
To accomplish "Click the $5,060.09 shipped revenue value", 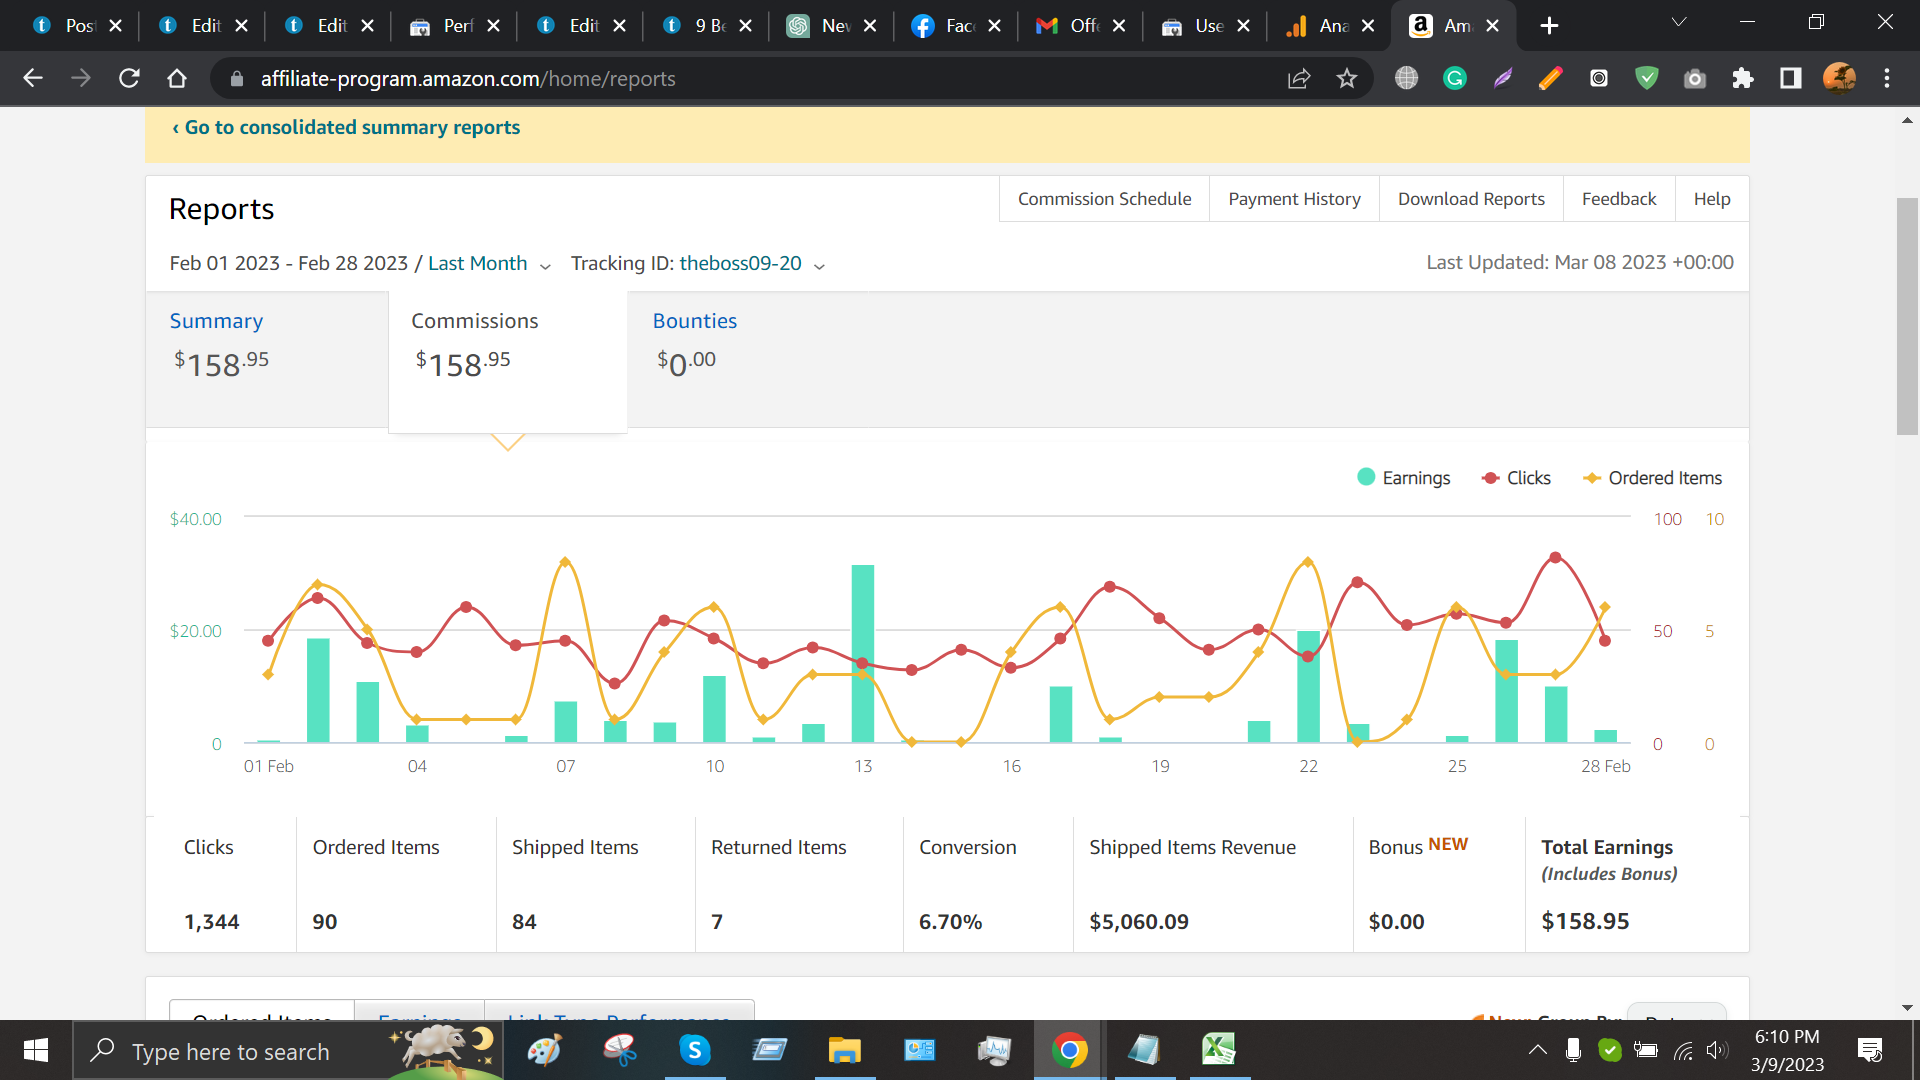I will (1139, 921).
